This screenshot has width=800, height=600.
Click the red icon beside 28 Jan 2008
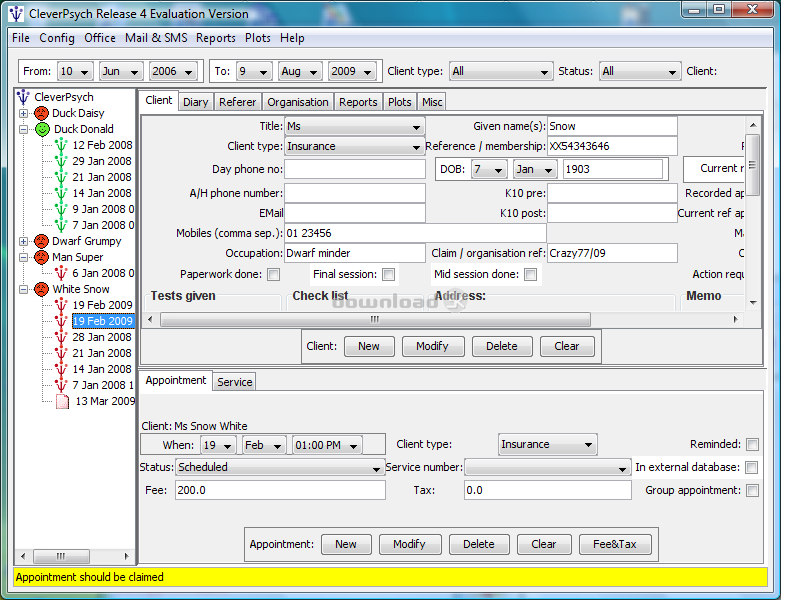(61, 337)
